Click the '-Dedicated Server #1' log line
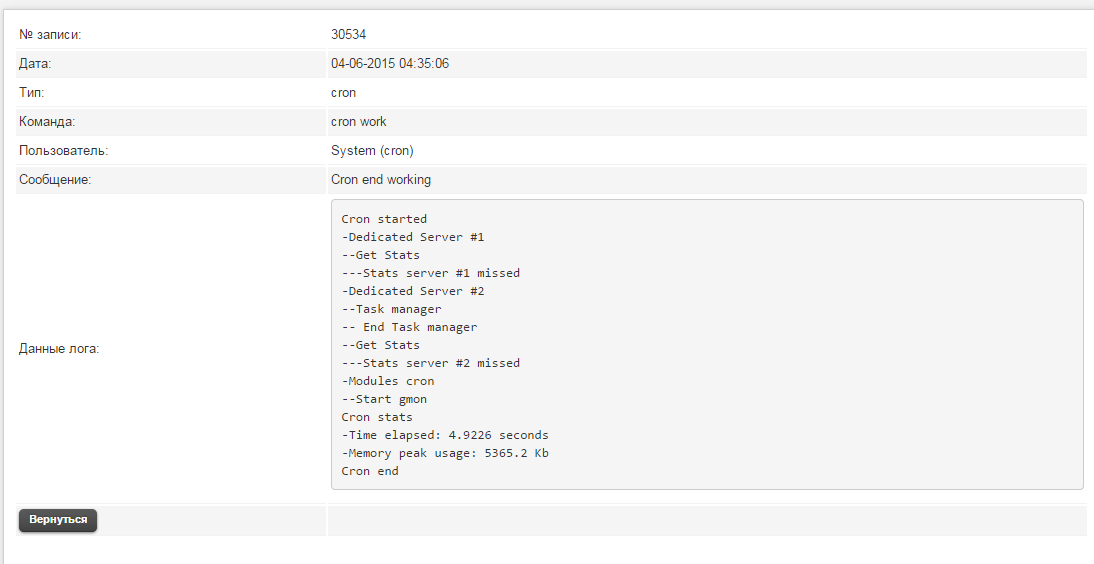1094x564 pixels. (413, 237)
